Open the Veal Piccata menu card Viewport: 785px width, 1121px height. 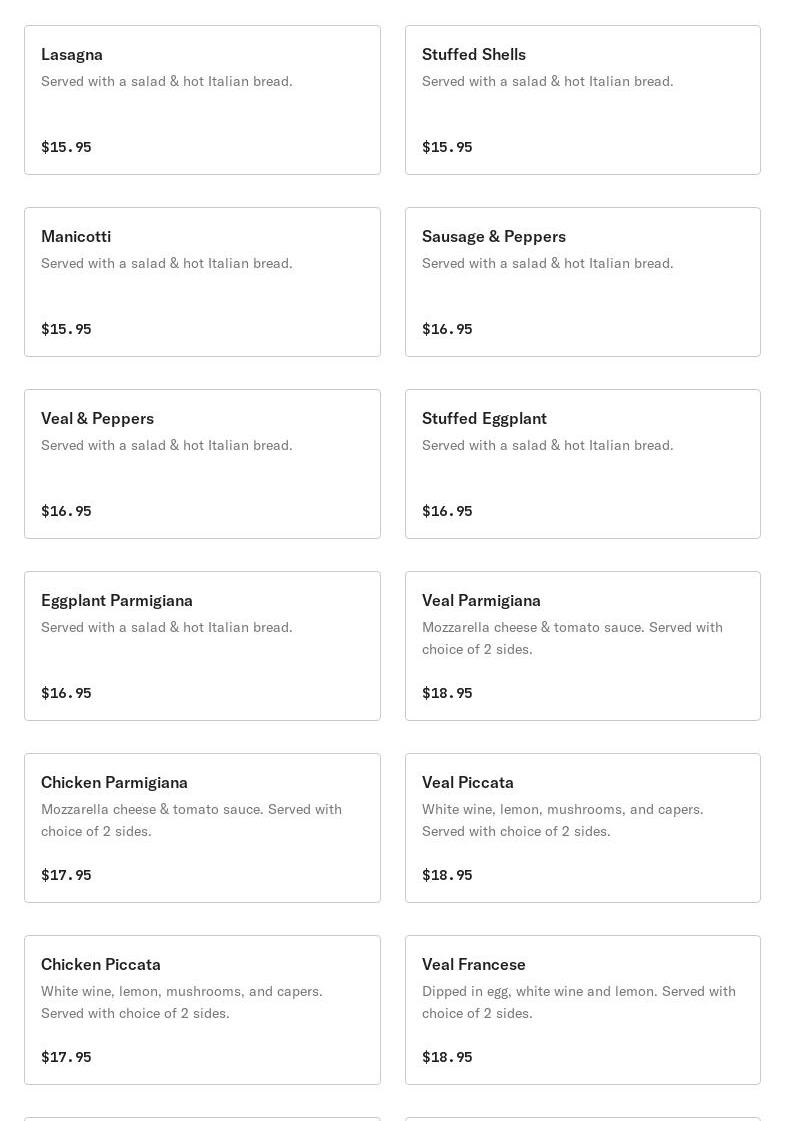click(583, 828)
